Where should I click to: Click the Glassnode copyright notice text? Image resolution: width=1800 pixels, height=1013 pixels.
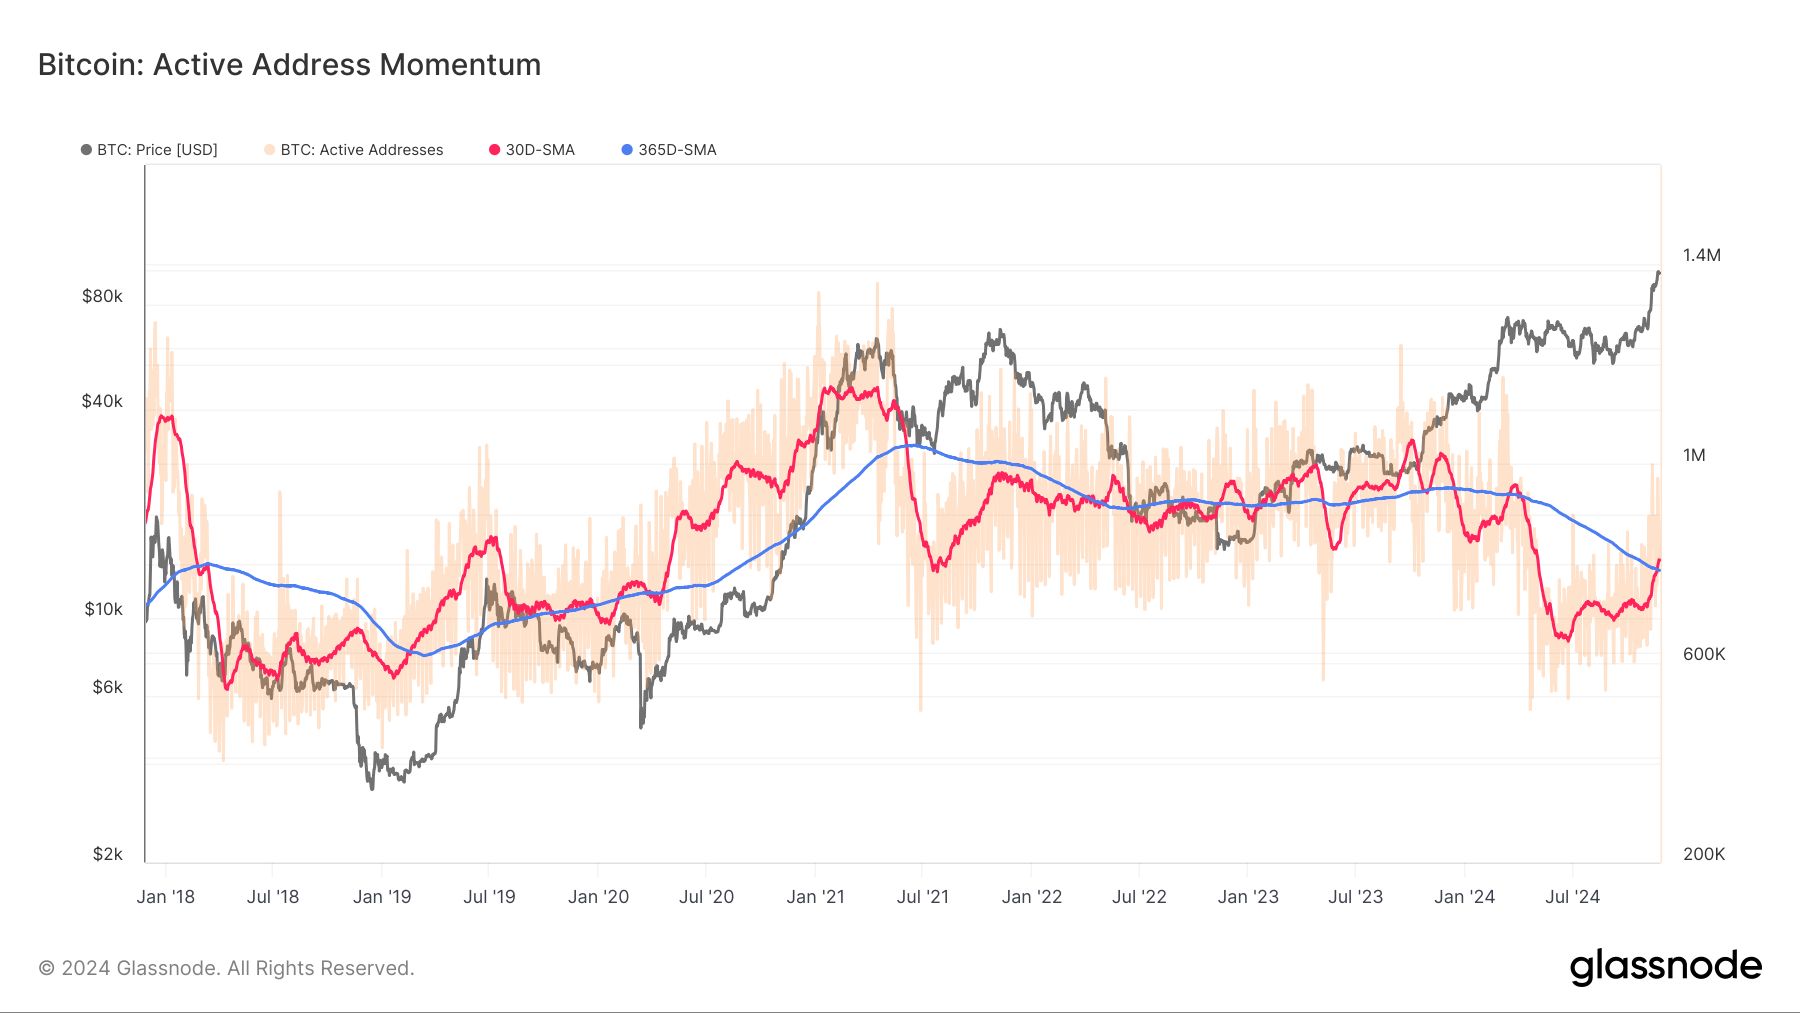pos(226,968)
